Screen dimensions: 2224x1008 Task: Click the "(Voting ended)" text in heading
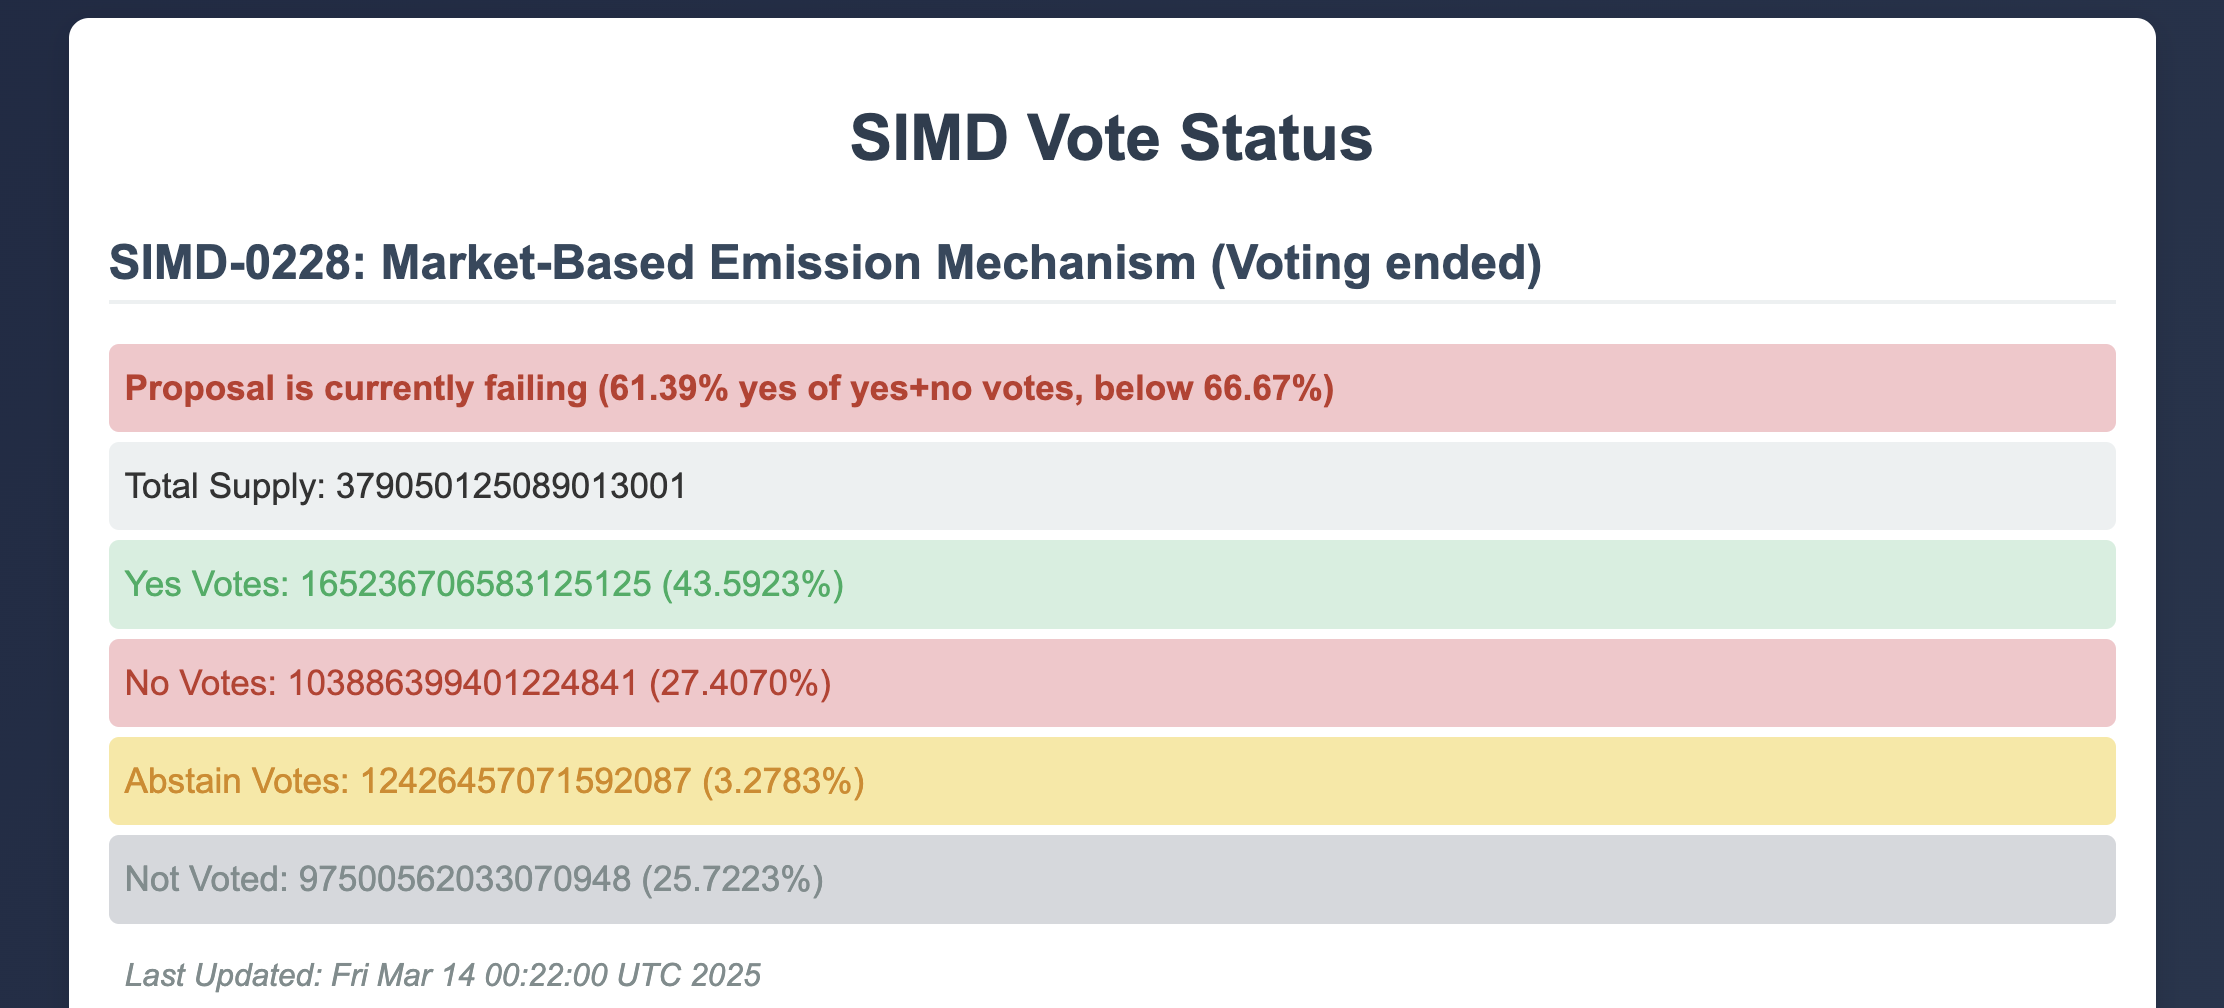click(1376, 263)
